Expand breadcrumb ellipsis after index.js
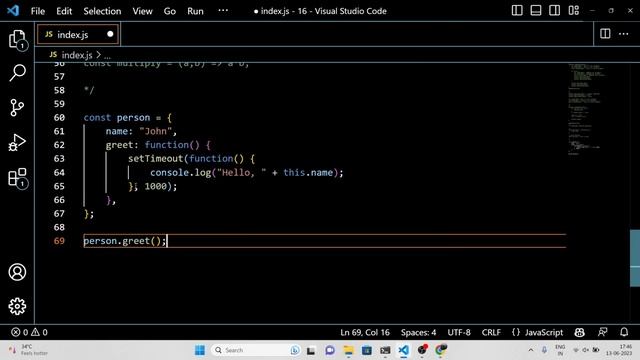The image size is (640, 360). pos(107,55)
